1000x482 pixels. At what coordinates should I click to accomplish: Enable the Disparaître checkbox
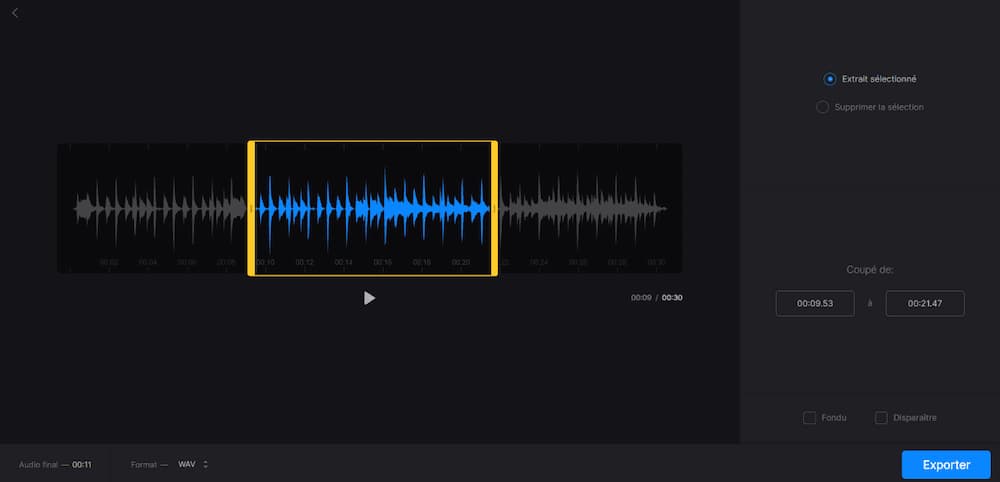click(881, 418)
